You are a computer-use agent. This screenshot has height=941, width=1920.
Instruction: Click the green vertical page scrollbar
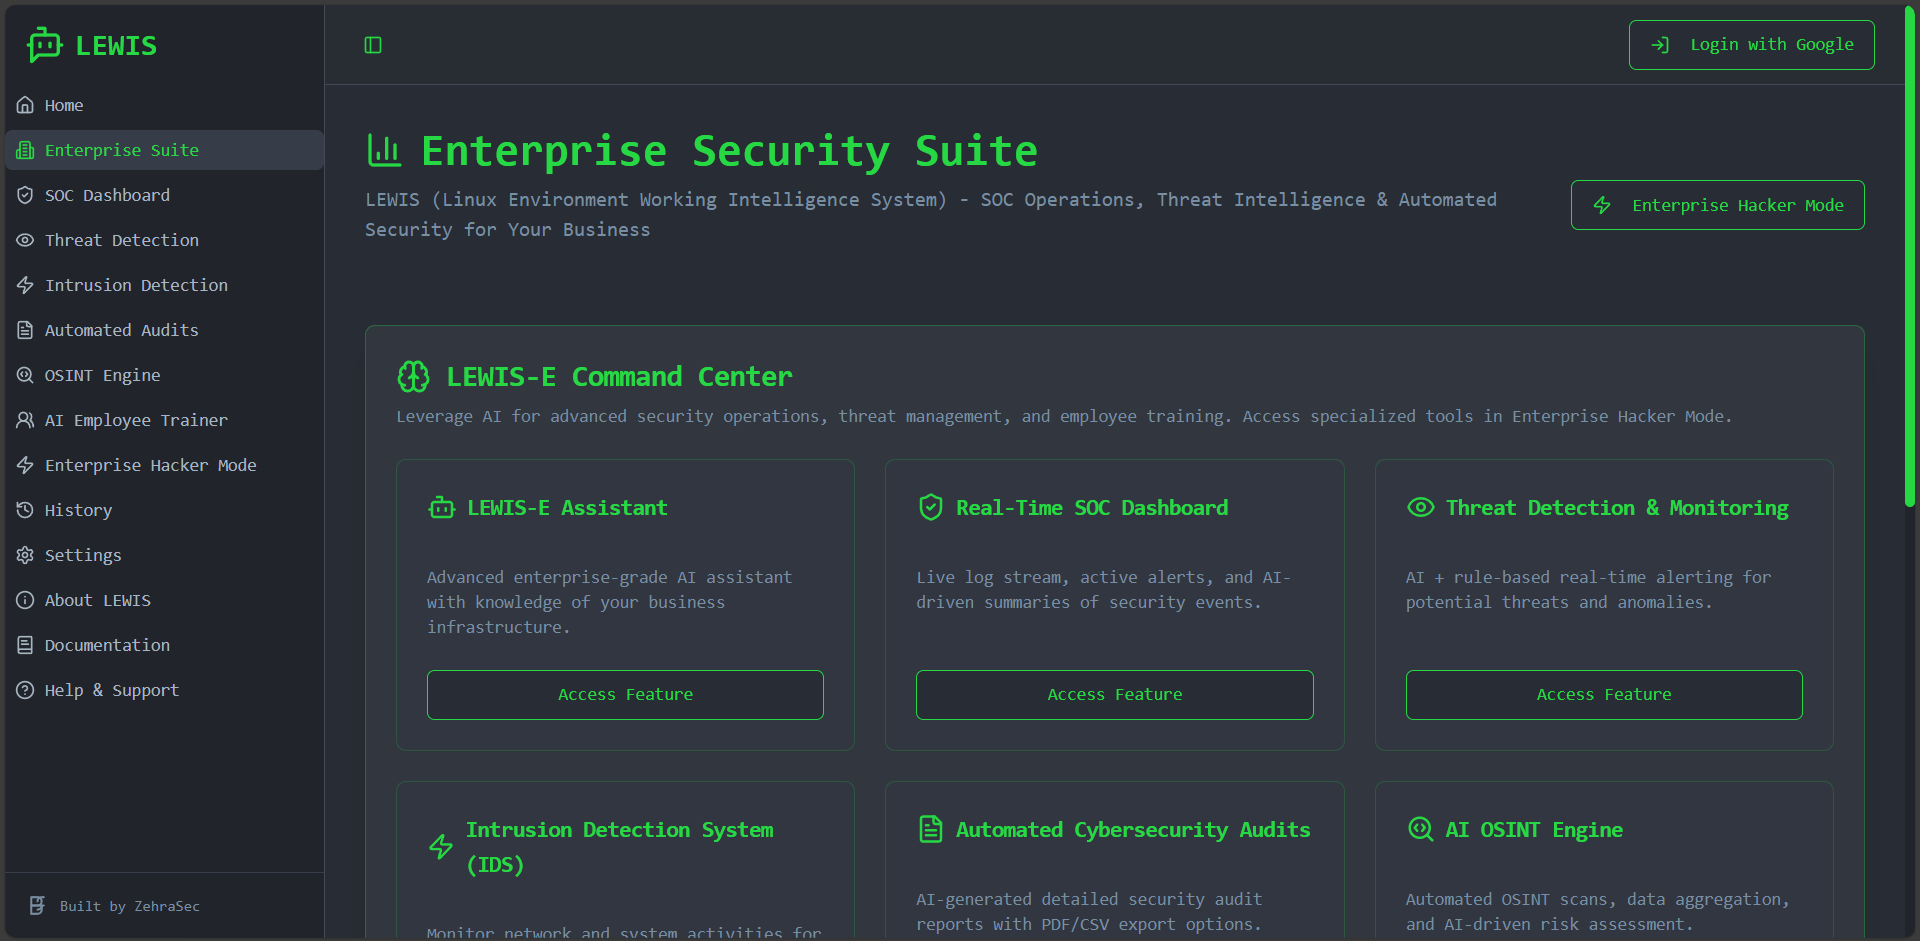[1909, 260]
